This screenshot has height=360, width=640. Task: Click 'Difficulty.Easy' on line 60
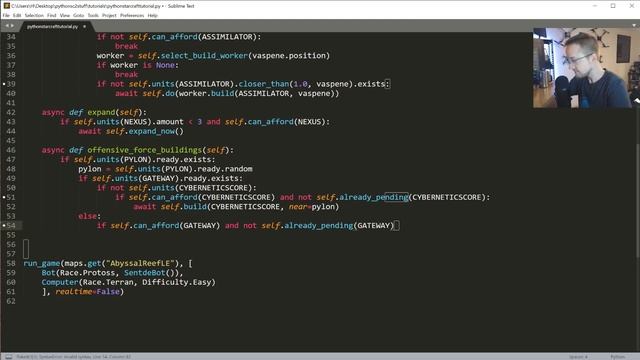pyautogui.click(x=177, y=282)
